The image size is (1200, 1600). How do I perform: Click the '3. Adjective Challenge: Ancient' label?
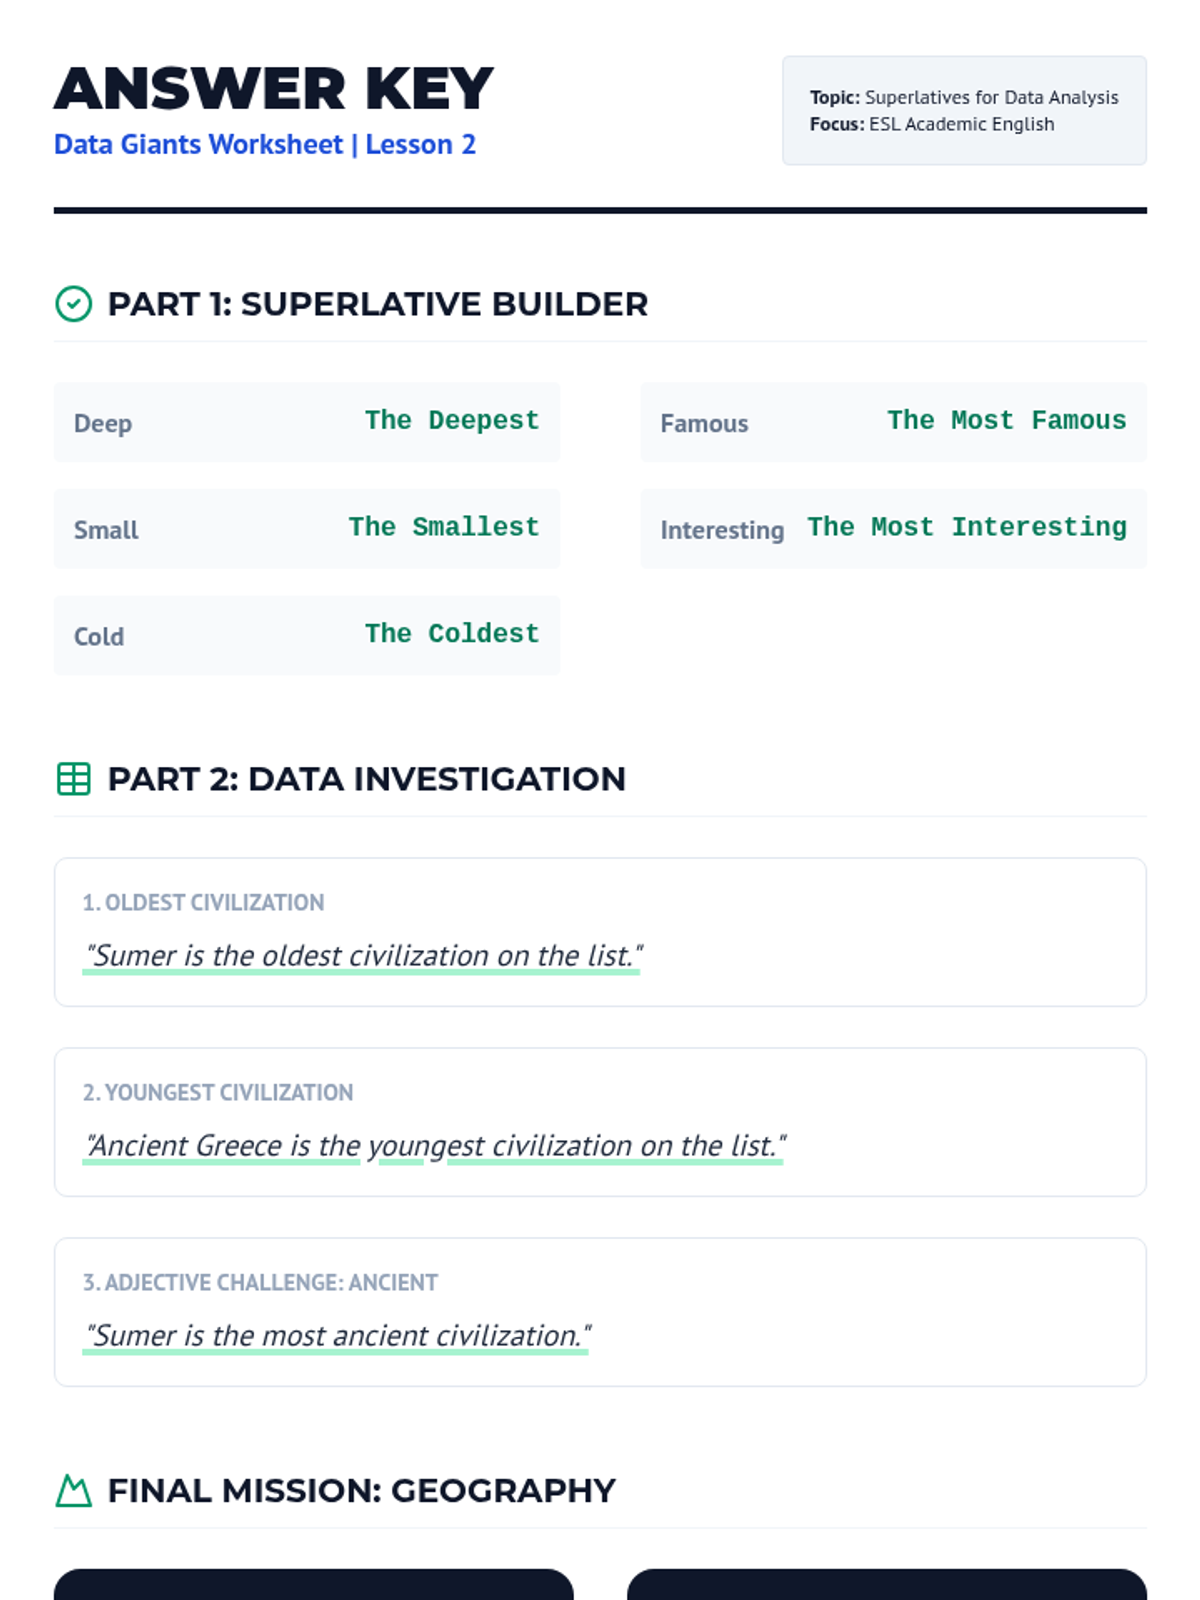pyautogui.click(x=260, y=1283)
